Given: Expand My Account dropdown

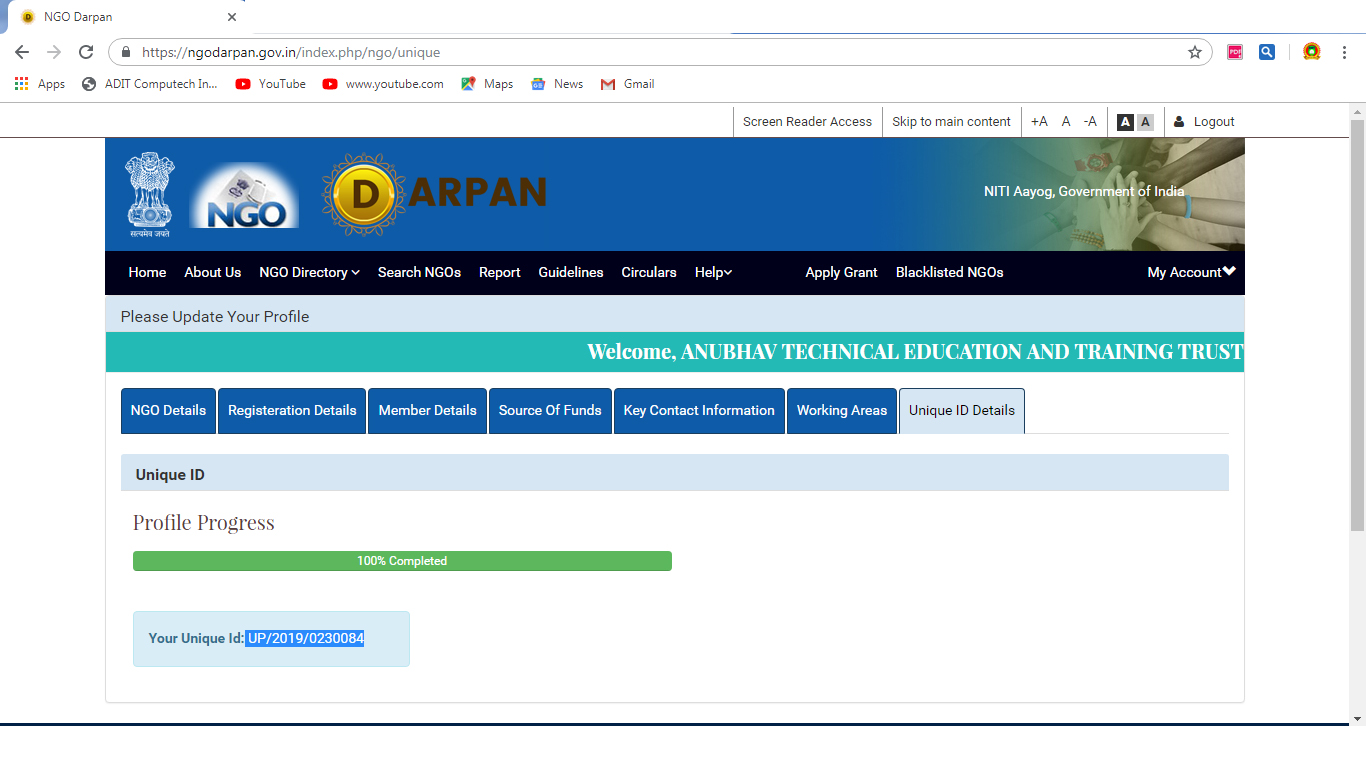Looking at the screenshot, I should pyautogui.click(x=1191, y=272).
